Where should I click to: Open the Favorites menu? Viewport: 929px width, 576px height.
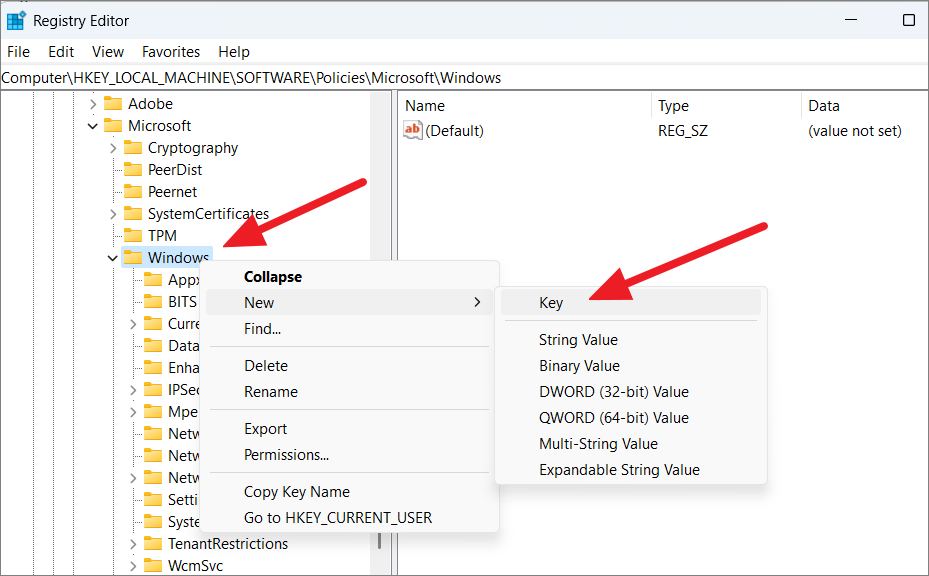(x=171, y=52)
